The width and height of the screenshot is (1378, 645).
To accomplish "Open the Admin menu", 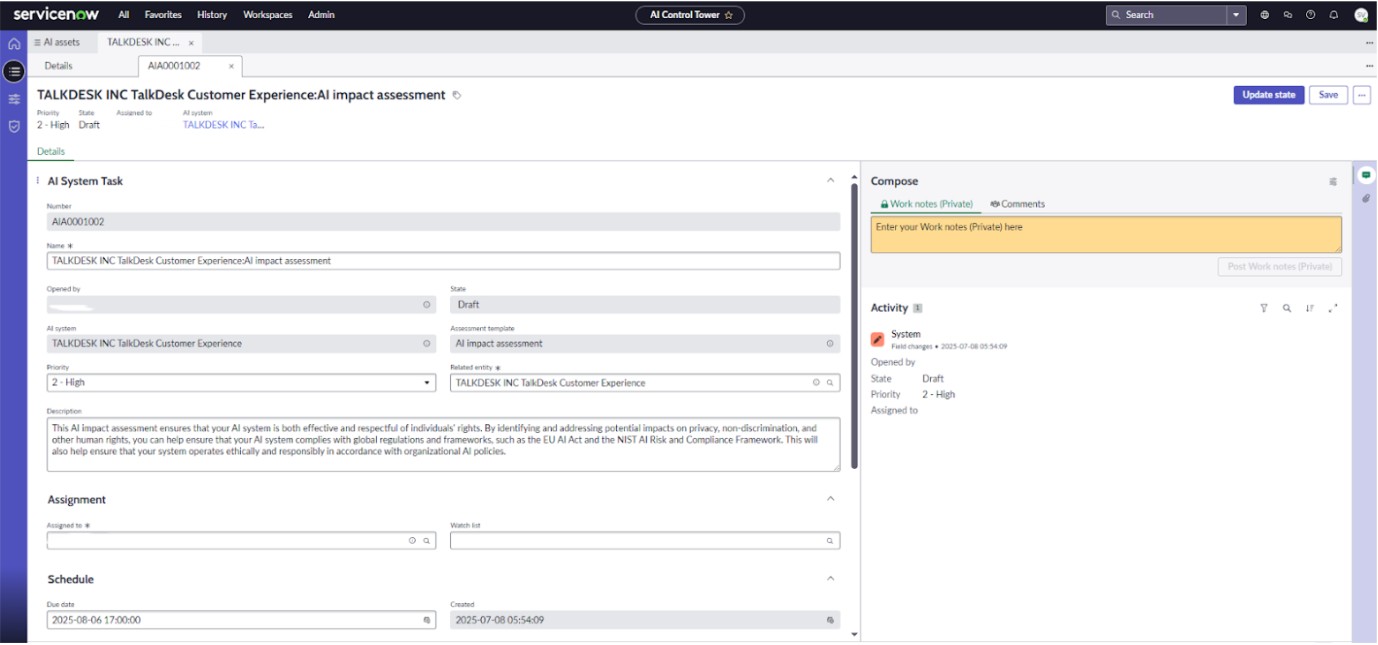I will tap(321, 15).
